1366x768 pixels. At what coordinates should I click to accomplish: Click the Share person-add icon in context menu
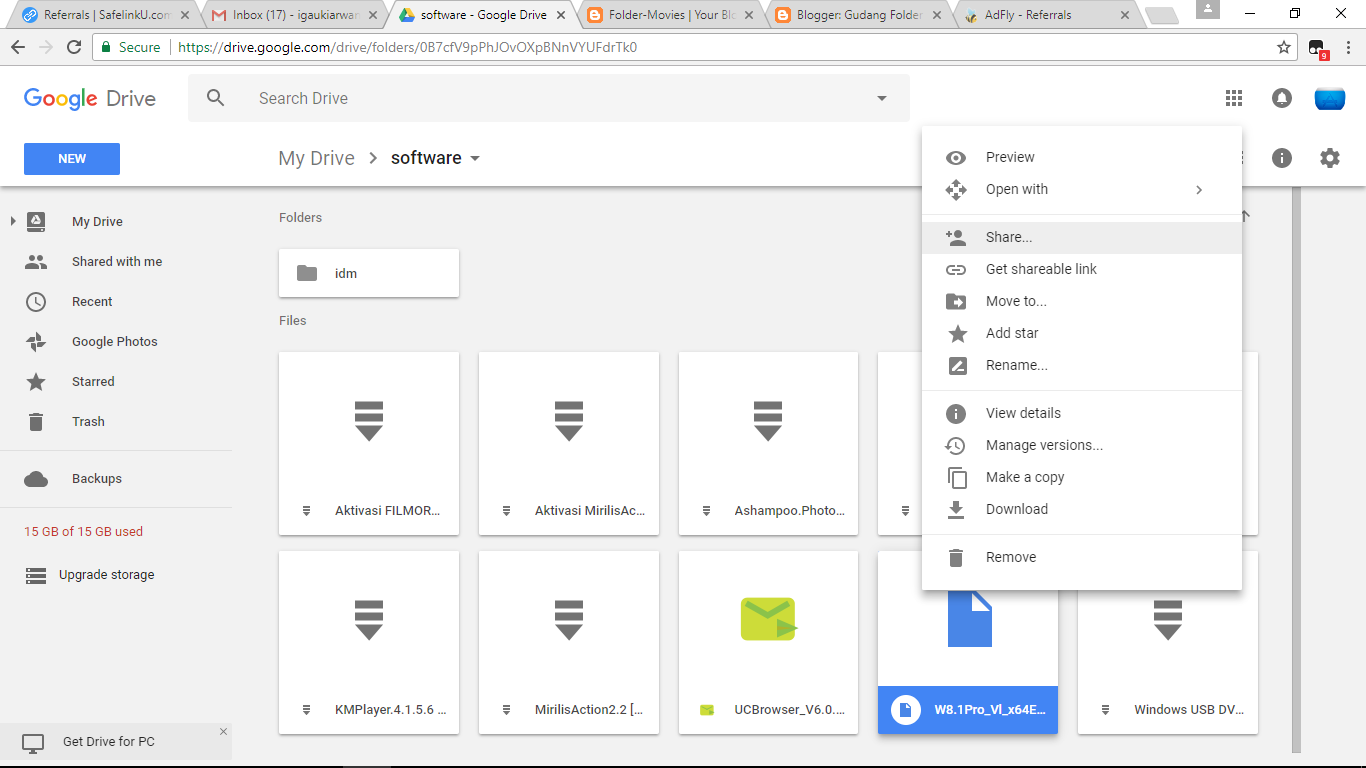coord(956,237)
